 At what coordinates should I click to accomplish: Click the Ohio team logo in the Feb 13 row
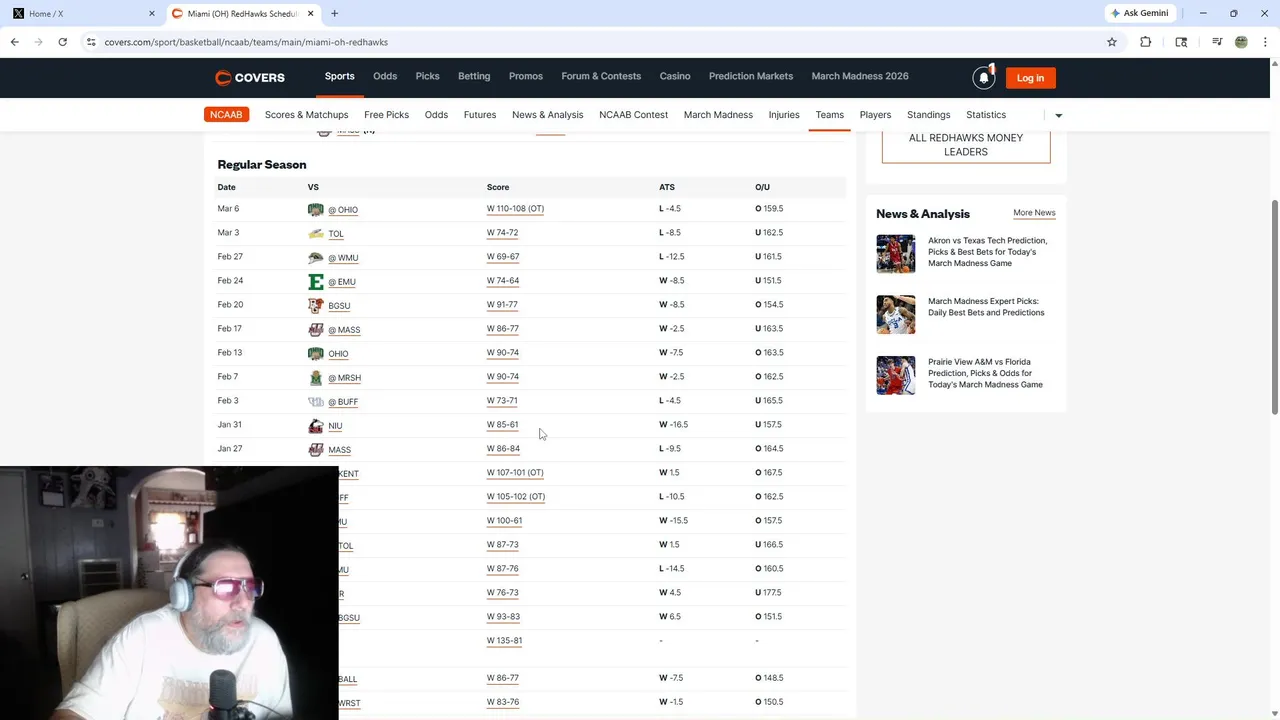click(316, 353)
